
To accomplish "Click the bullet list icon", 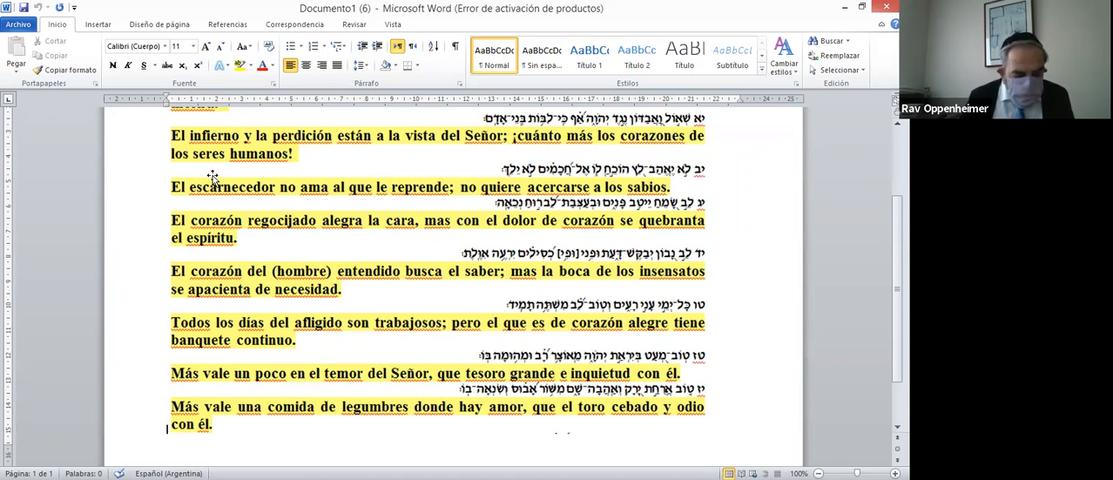I will pos(290,46).
